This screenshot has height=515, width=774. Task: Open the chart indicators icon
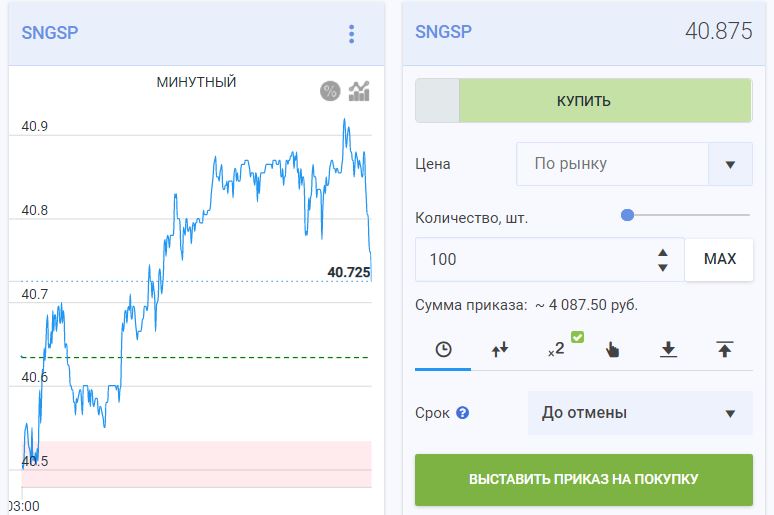[359, 91]
